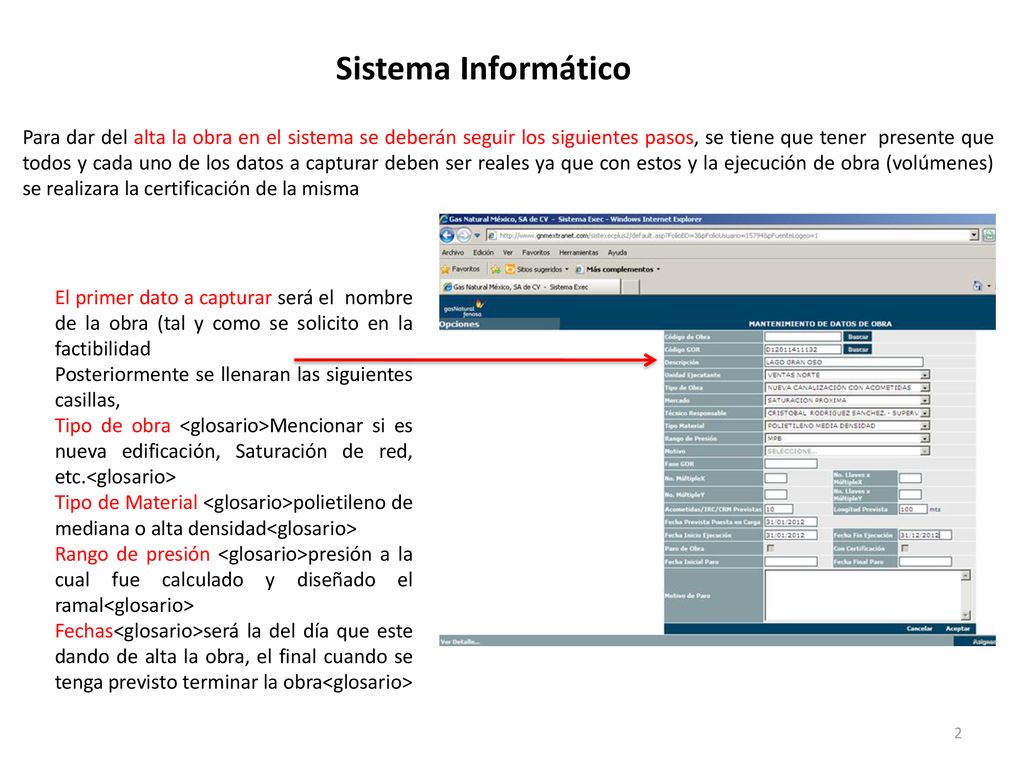1024x768 pixels.
Task: Open the recent pages arrow beside Forward
Action: click(x=477, y=235)
